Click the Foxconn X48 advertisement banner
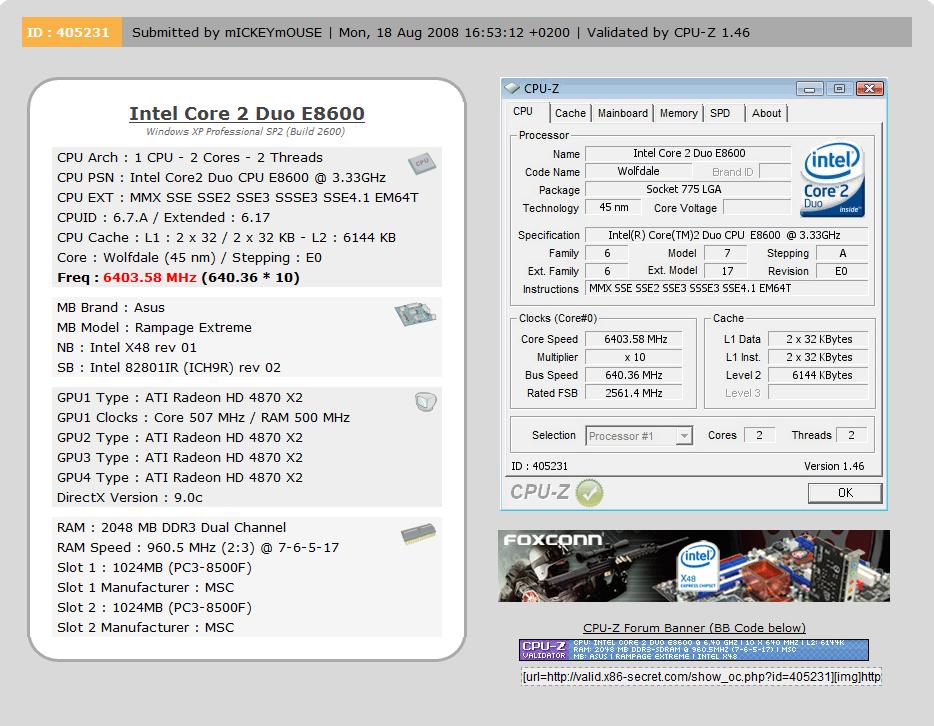The image size is (934, 726). tap(694, 566)
